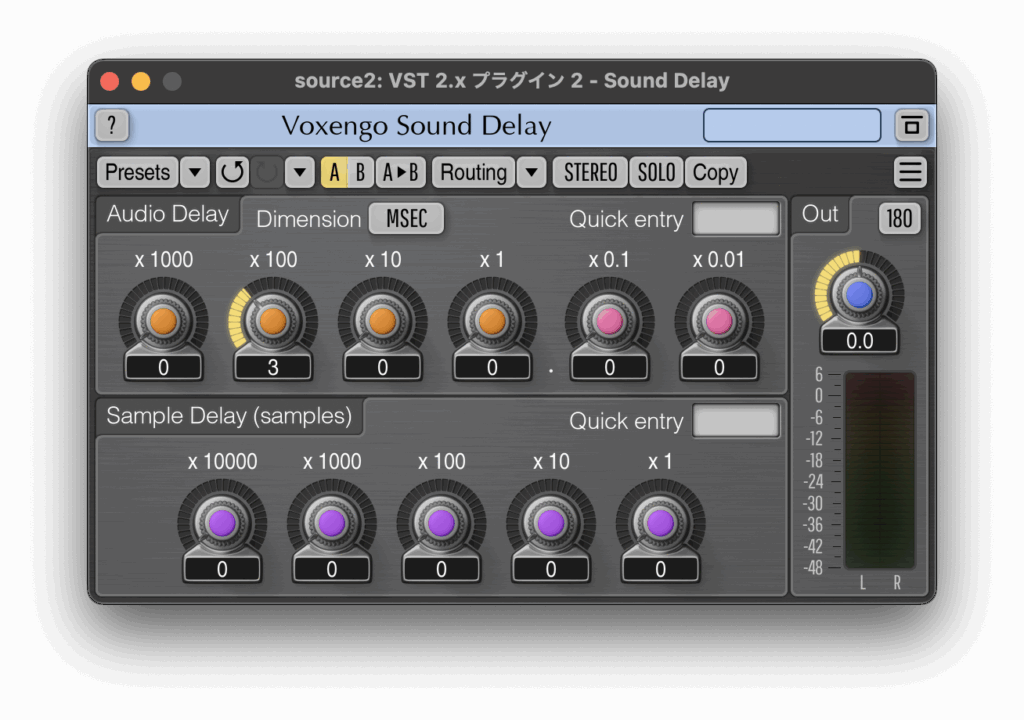Open the undo history dropdown arrow
The width and height of the screenshot is (1024, 720).
pos(300,172)
